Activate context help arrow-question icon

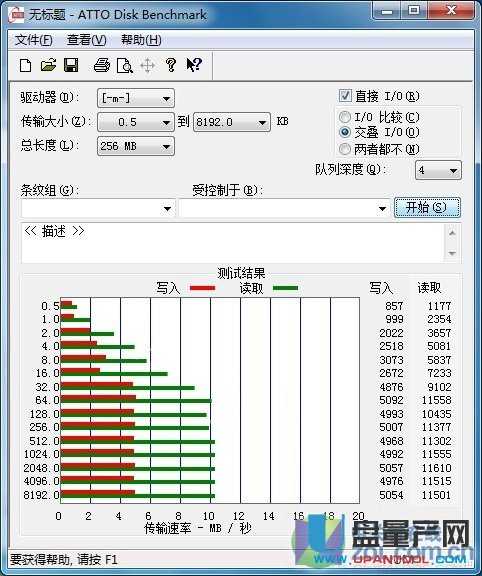[x=194, y=65]
